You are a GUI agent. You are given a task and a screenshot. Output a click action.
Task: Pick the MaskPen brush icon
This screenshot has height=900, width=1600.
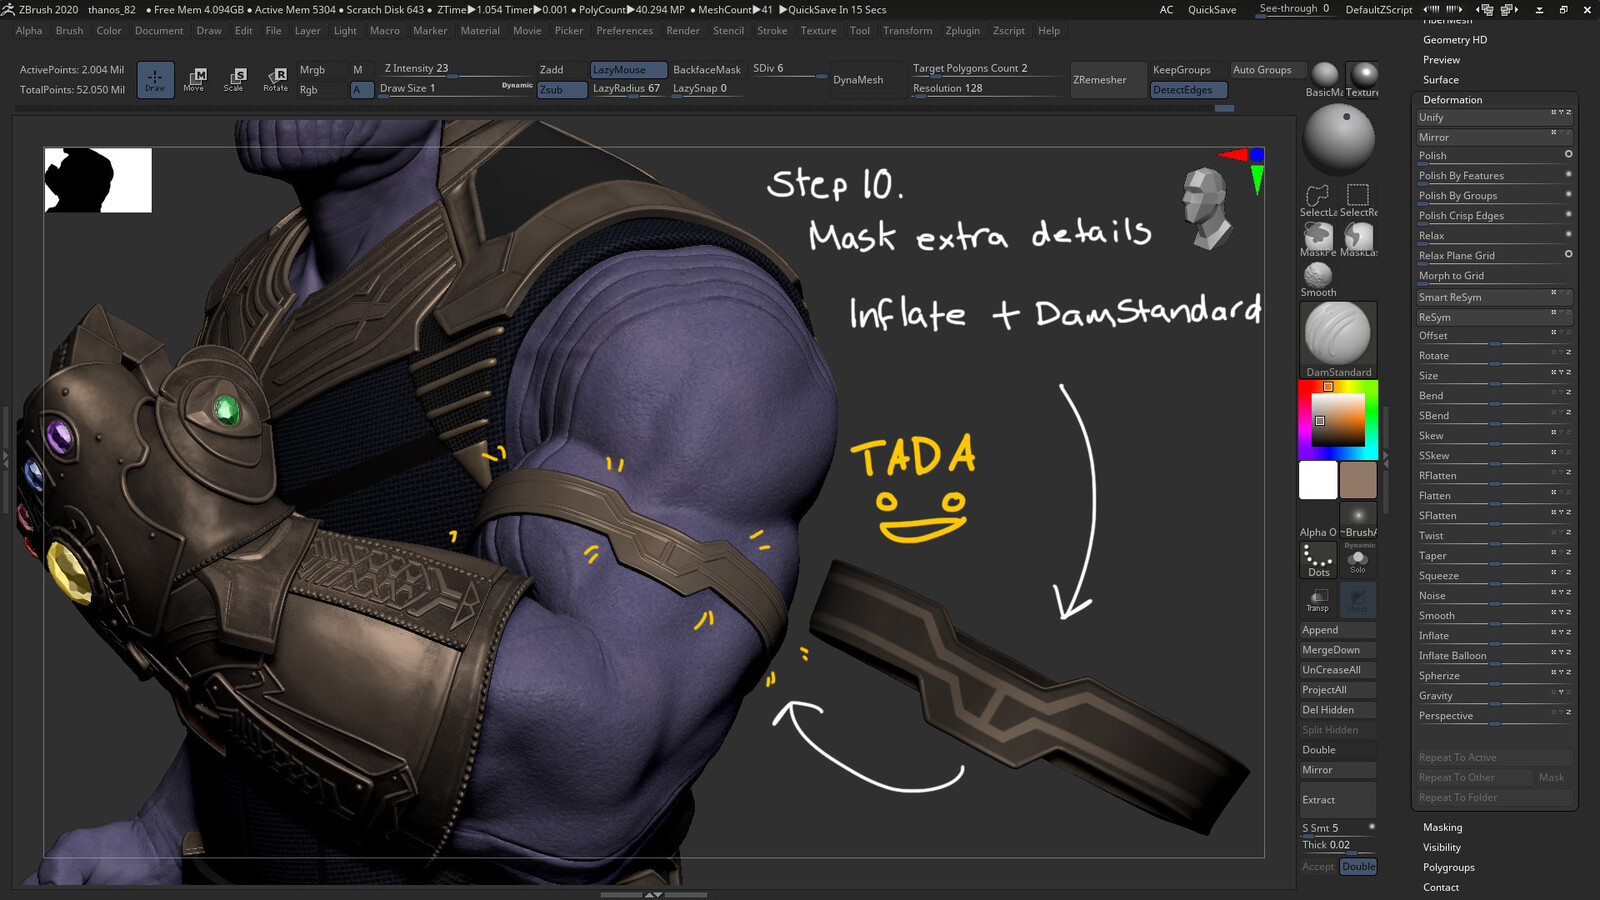click(1318, 239)
